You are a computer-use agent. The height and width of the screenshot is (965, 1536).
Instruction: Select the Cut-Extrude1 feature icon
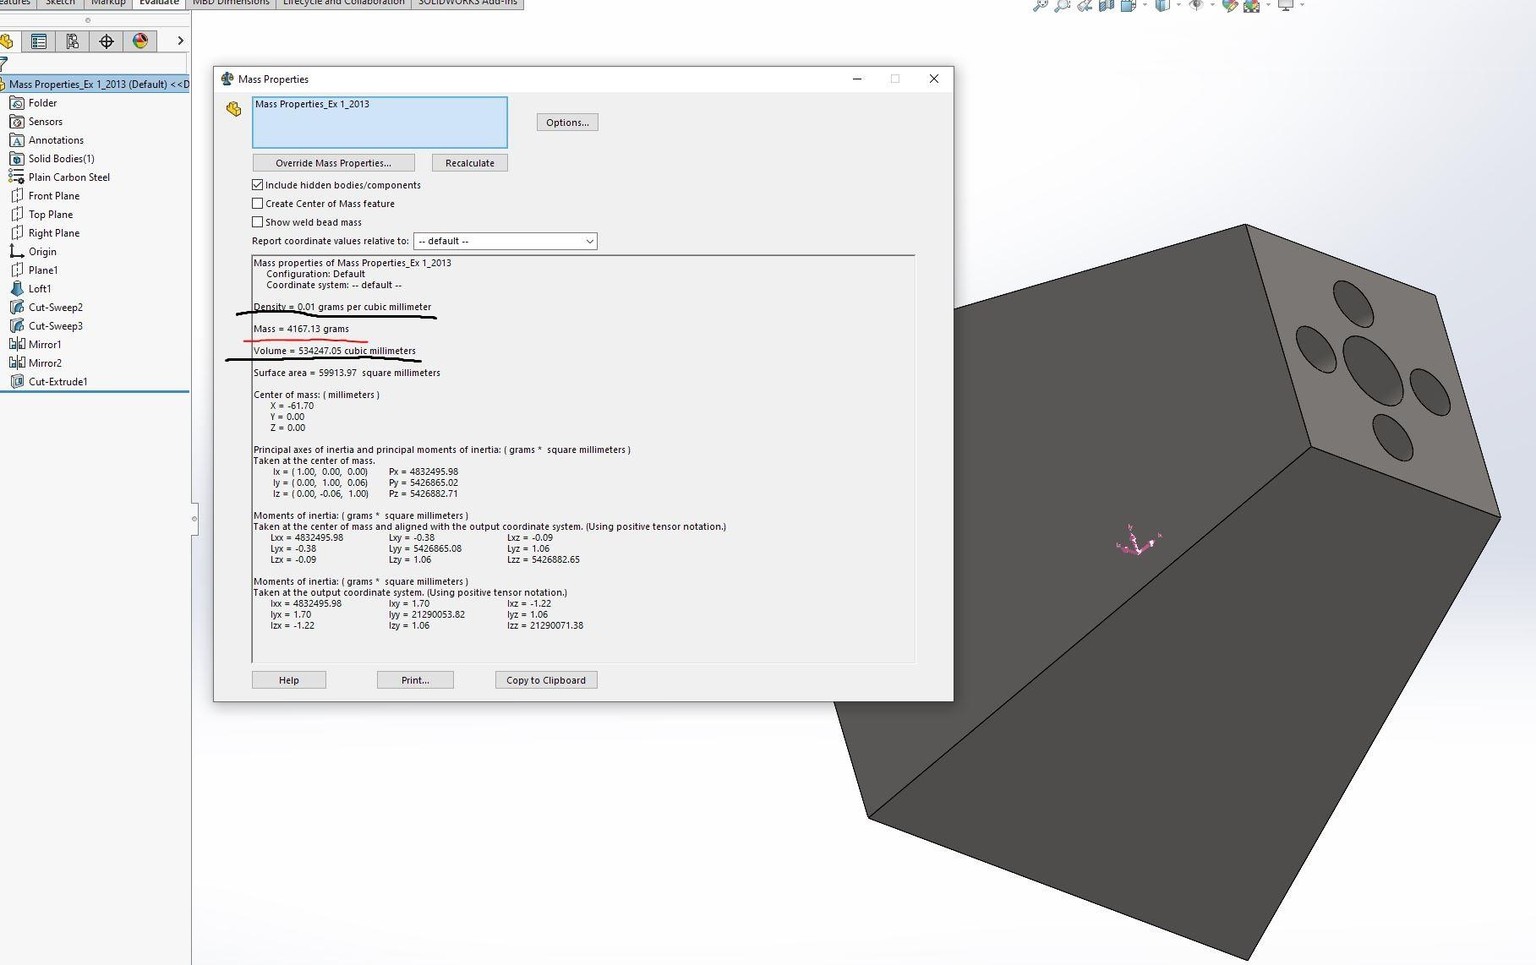(x=17, y=382)
